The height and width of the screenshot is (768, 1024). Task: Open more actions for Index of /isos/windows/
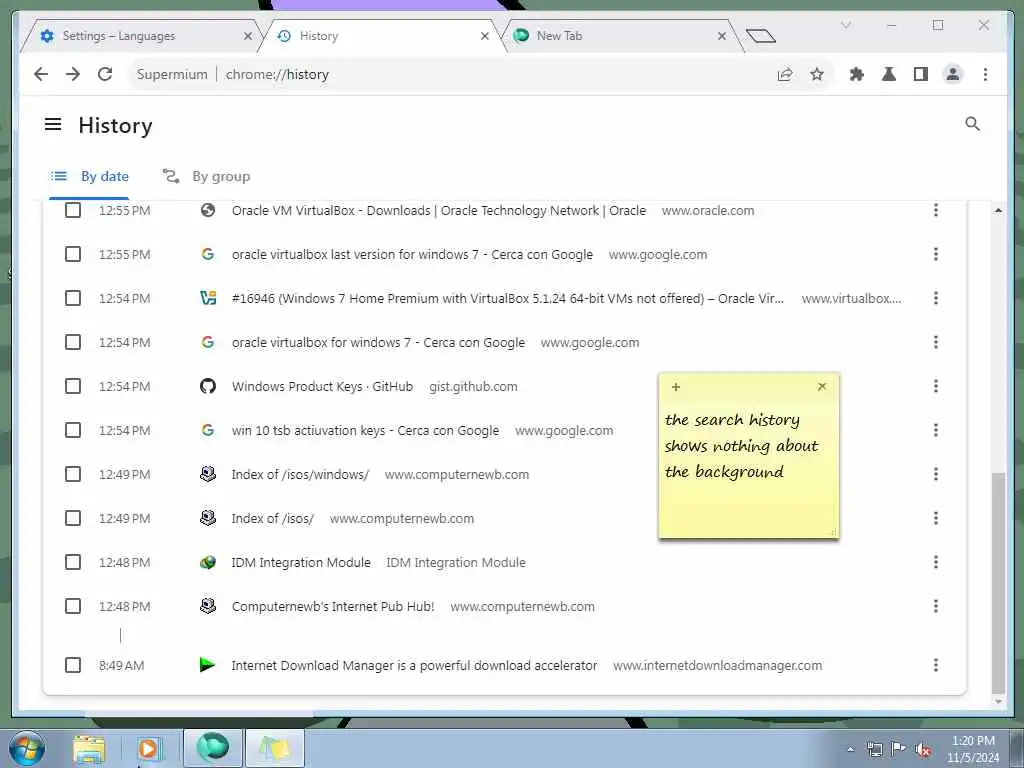click(x=936, y=474)
